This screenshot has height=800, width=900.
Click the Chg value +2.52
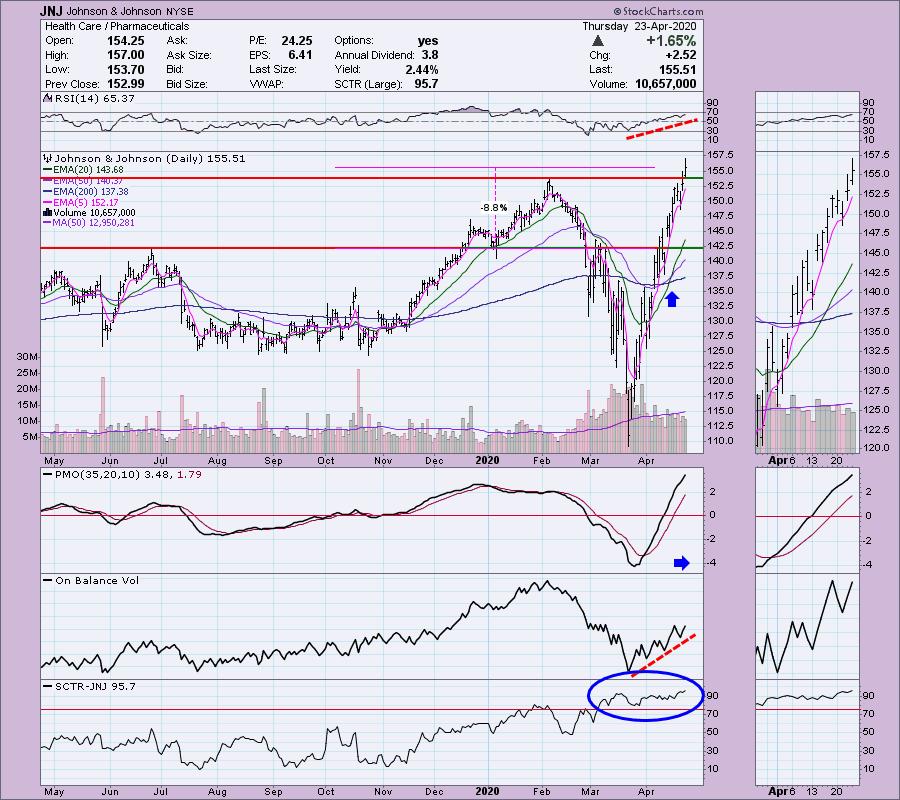pos(679,55)
